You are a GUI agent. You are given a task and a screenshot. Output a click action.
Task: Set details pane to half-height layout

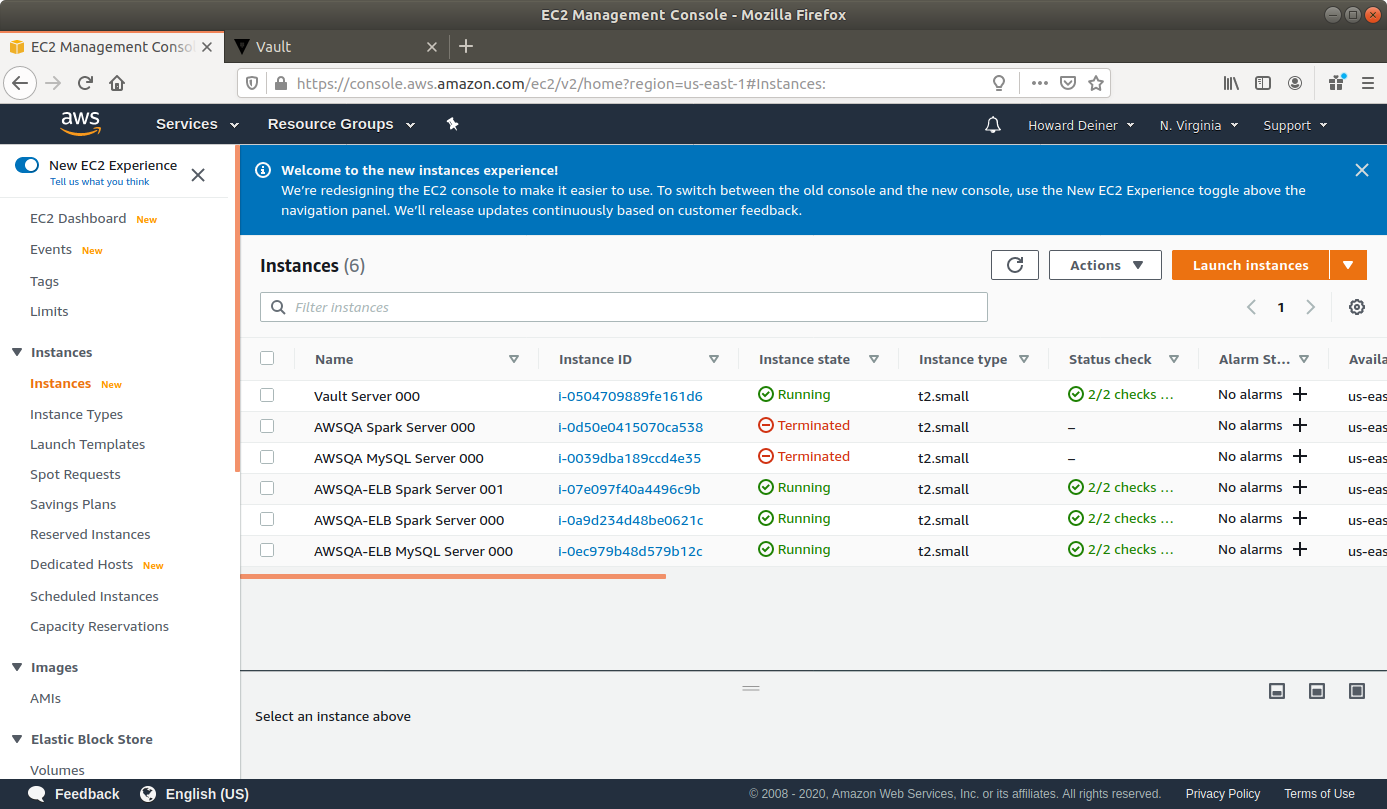(x=1317, y=691)
